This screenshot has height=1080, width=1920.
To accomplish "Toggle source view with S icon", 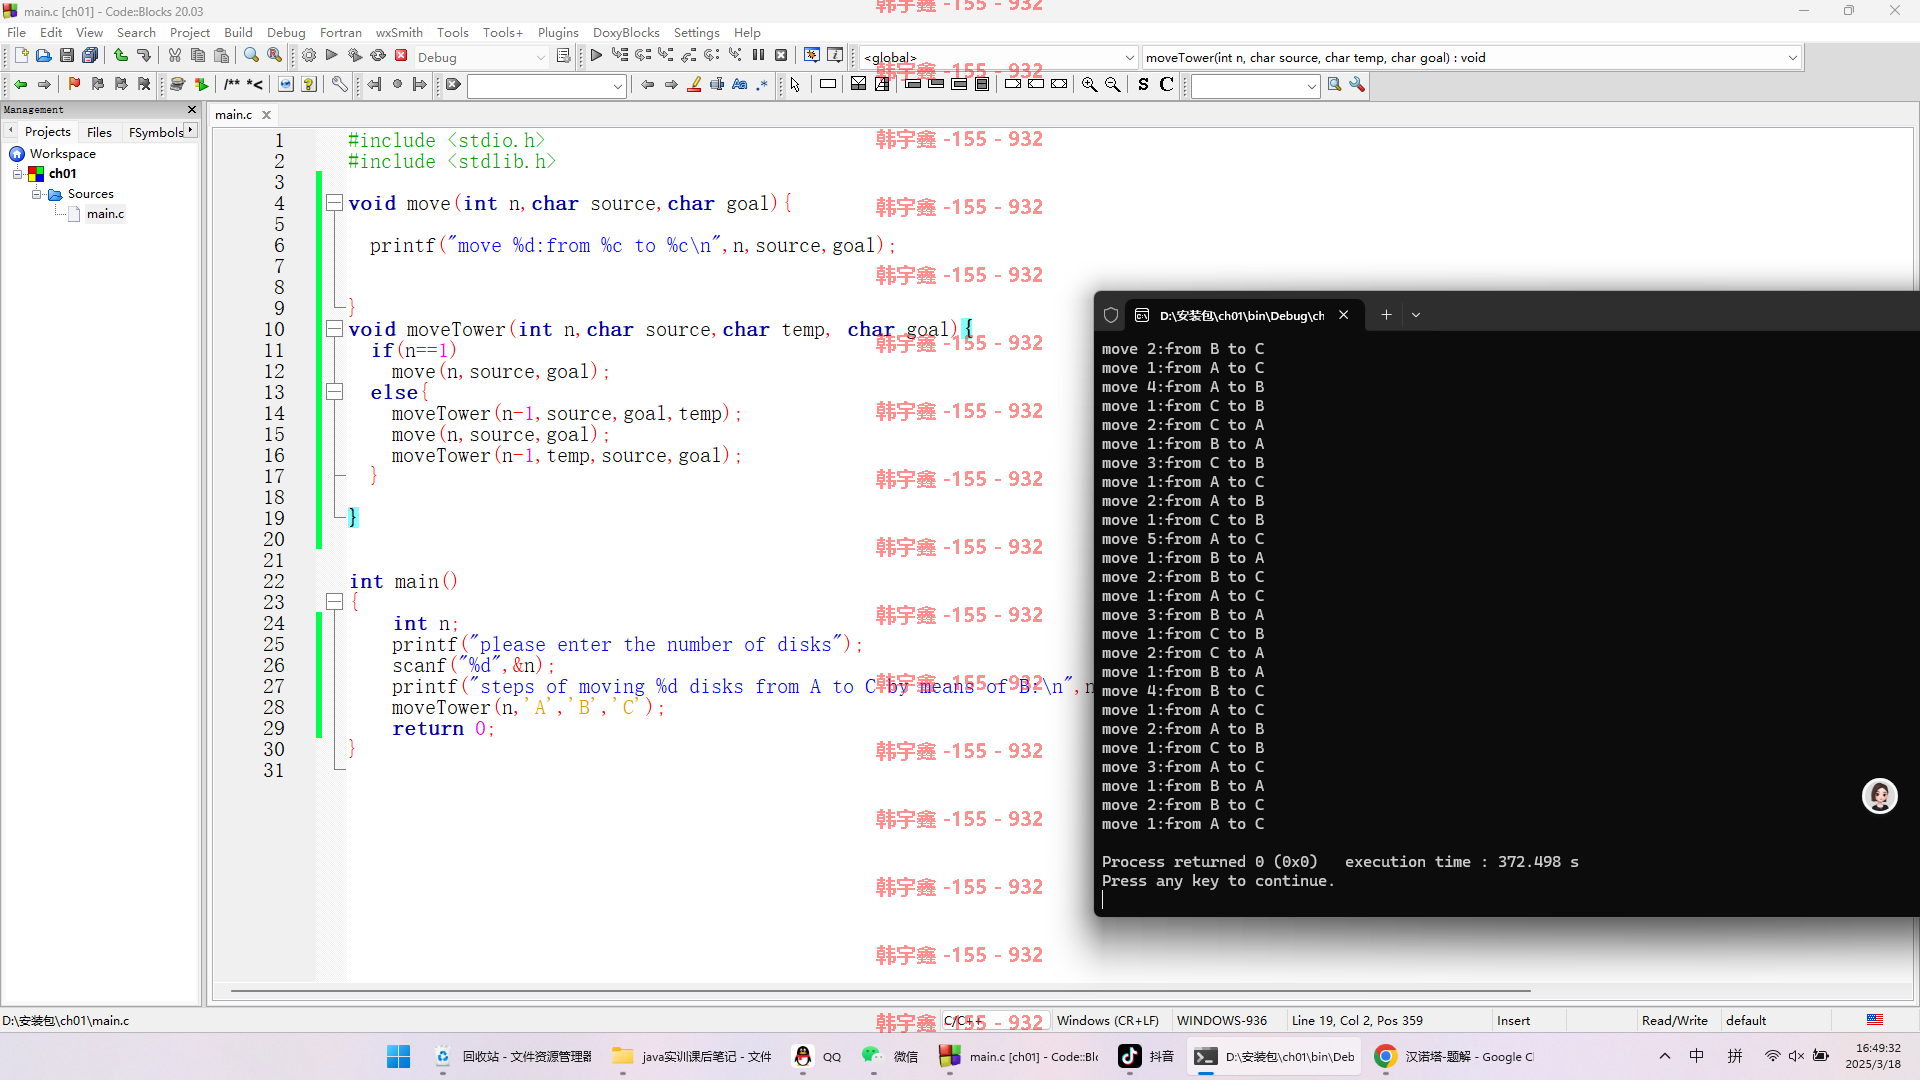I will [1143, 85].
